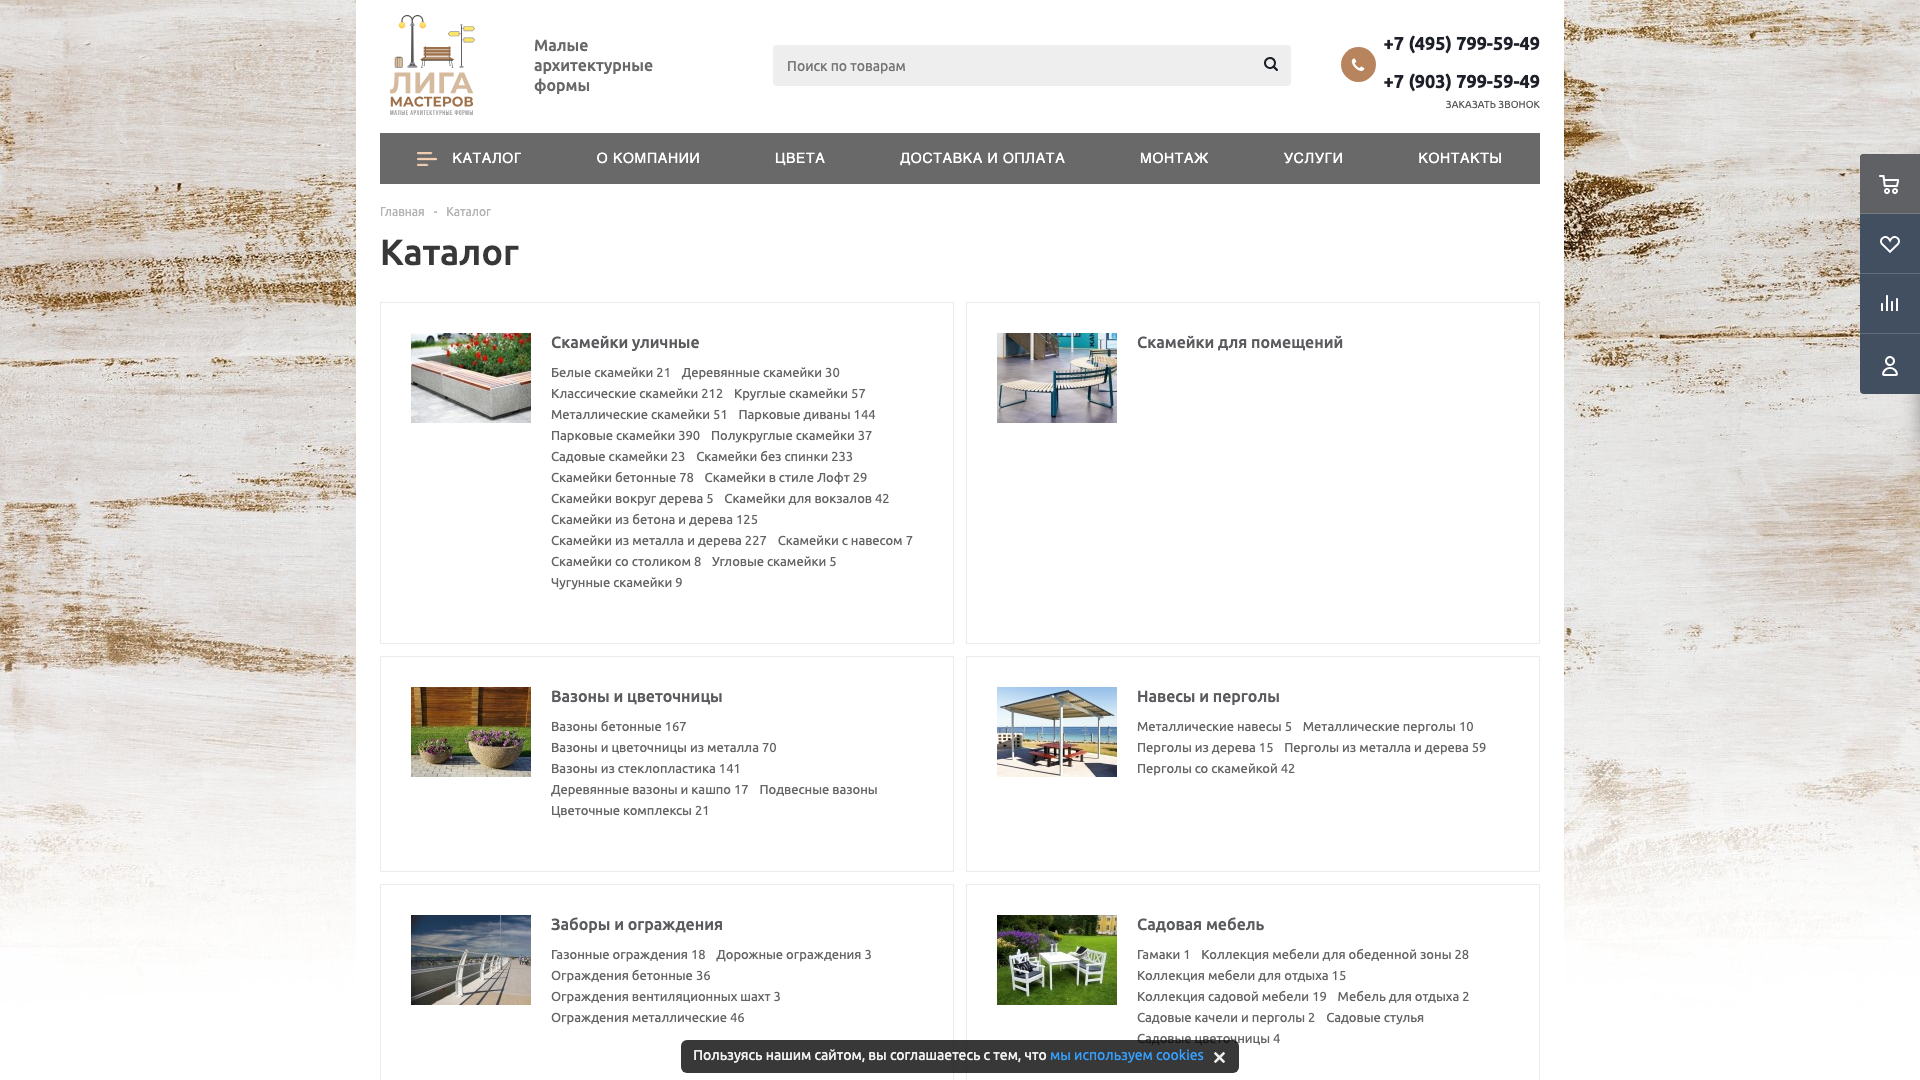1920x1080 pixels.
Task: Open the Доставка и оплата menu item
Action: click(982, 158)
